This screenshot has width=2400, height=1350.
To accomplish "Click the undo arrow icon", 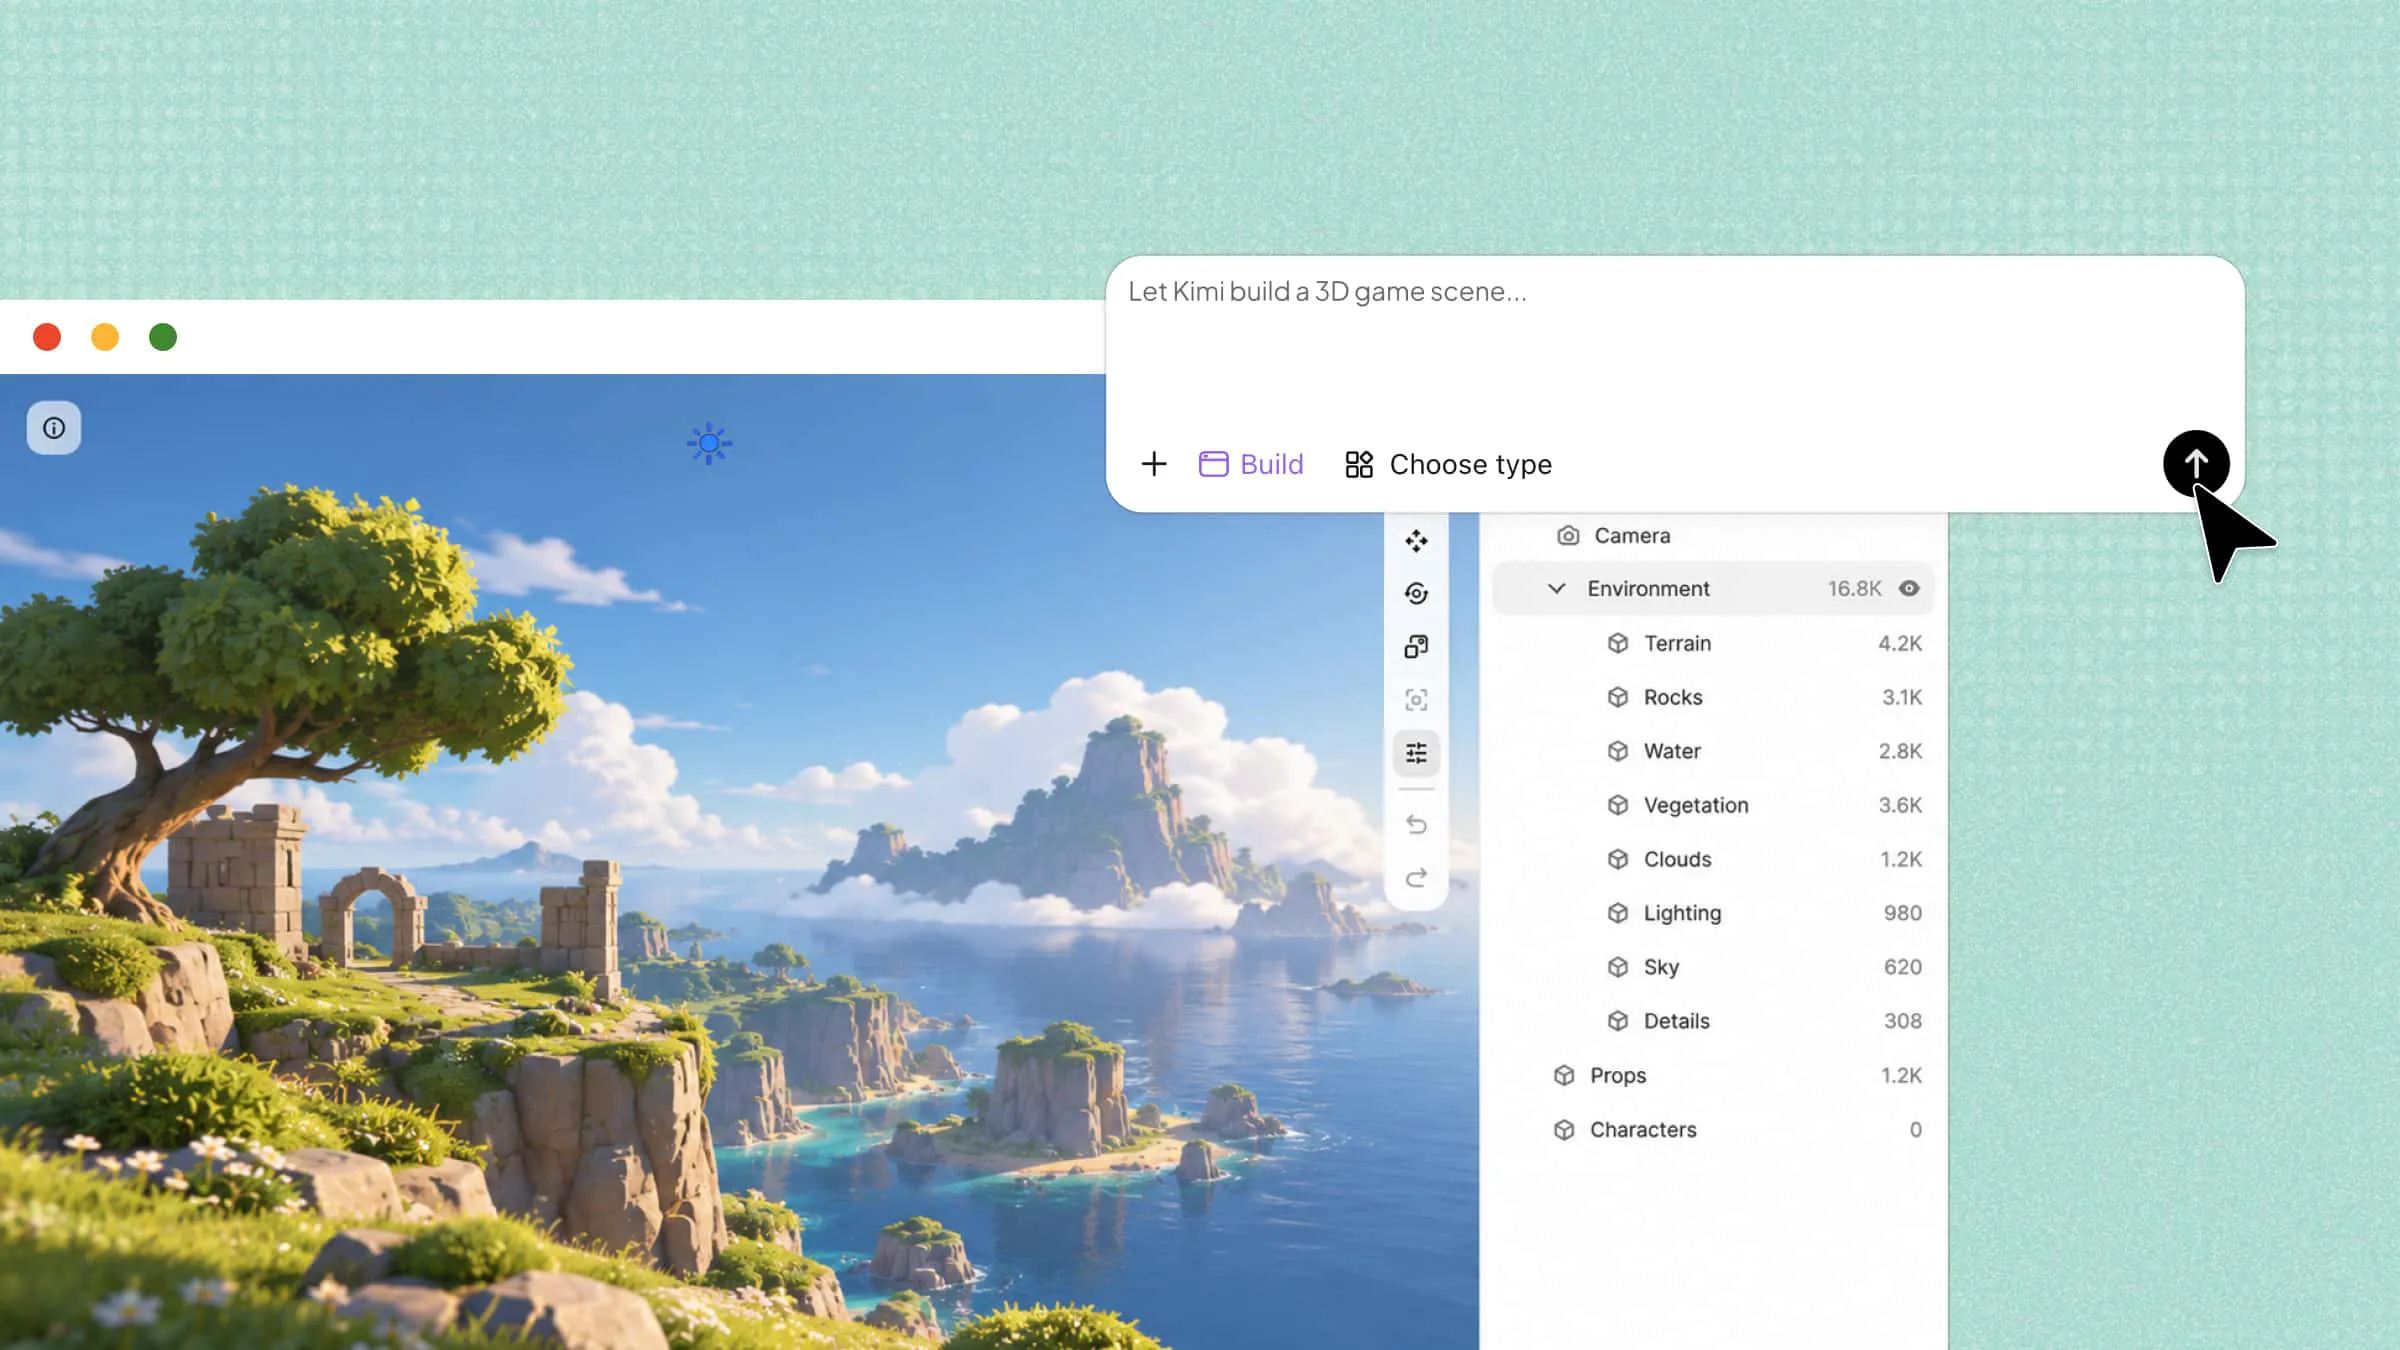I will click(1416, 825).
